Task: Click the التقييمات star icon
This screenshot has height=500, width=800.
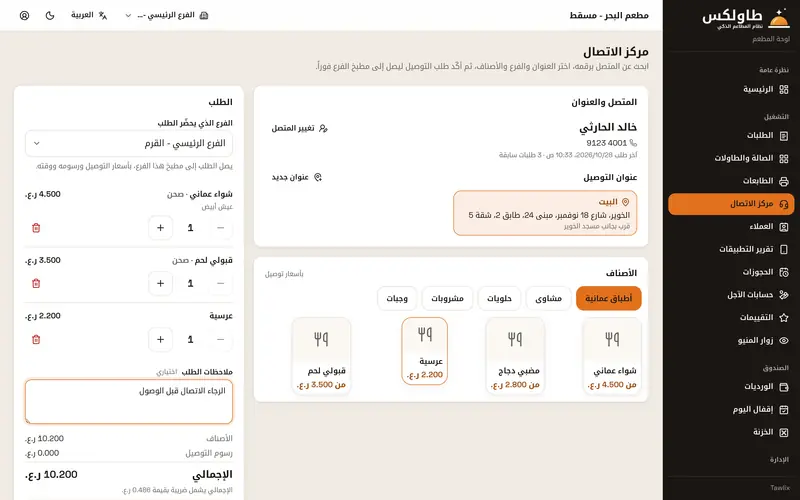Action: click(x=784, y=317)
